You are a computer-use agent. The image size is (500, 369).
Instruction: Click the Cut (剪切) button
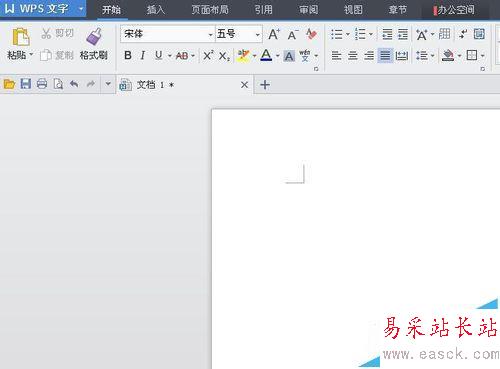(57, 33)
